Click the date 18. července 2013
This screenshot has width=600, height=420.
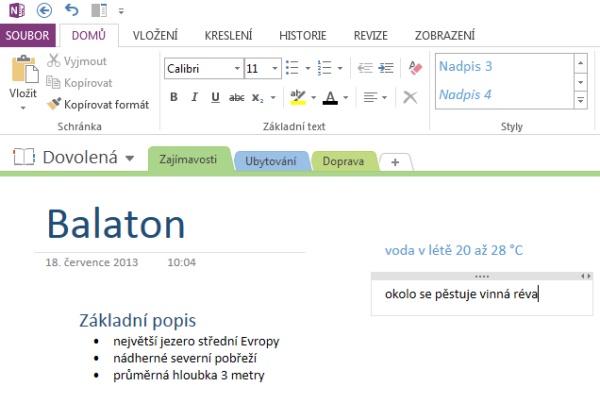coord(92,262)
